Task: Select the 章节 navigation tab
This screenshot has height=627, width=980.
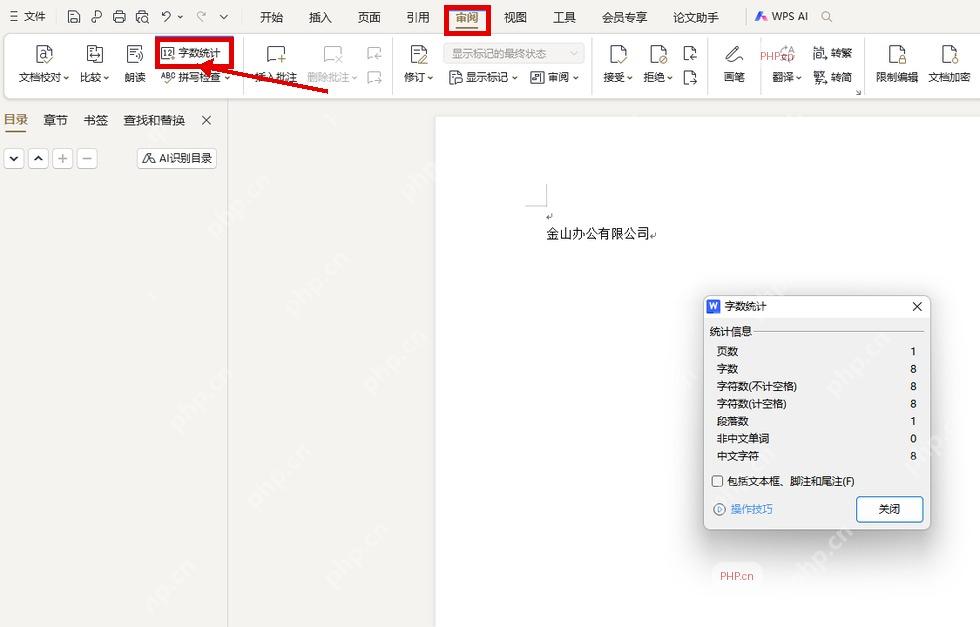Action: 55,120
